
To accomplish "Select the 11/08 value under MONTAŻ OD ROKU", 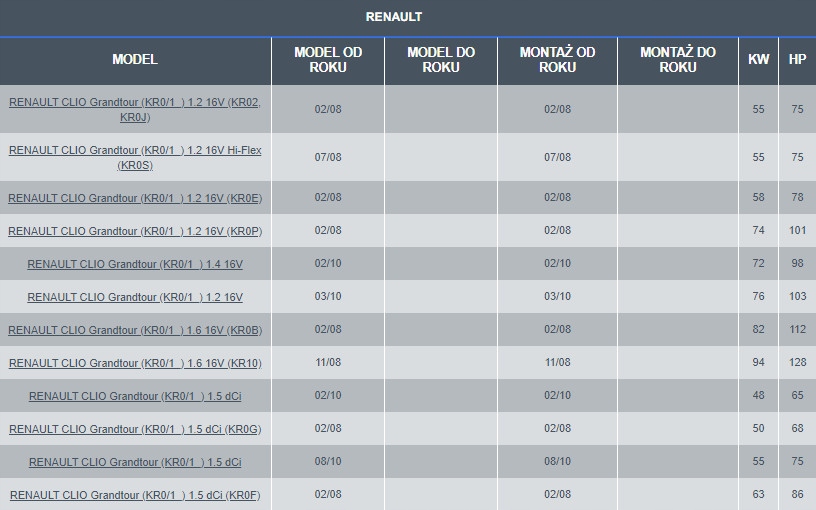I will pos(557,362).
